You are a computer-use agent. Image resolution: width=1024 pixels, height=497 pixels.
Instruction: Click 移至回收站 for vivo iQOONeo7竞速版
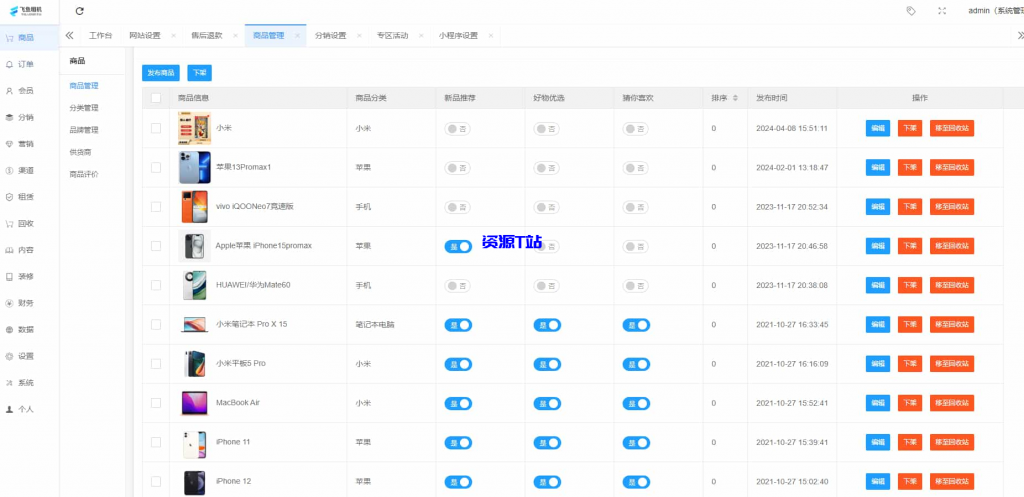click(952, 207)
